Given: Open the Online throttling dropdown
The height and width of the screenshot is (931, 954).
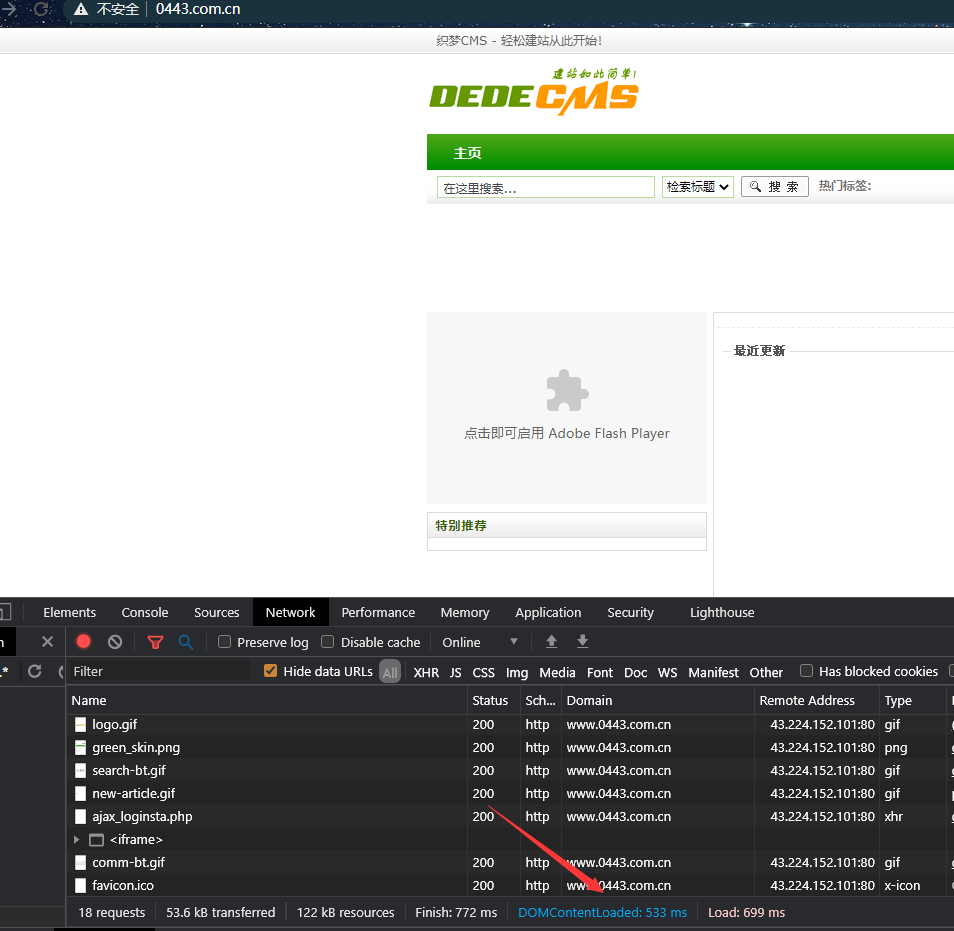Looking at the screenshot, I should click(480, 642).
